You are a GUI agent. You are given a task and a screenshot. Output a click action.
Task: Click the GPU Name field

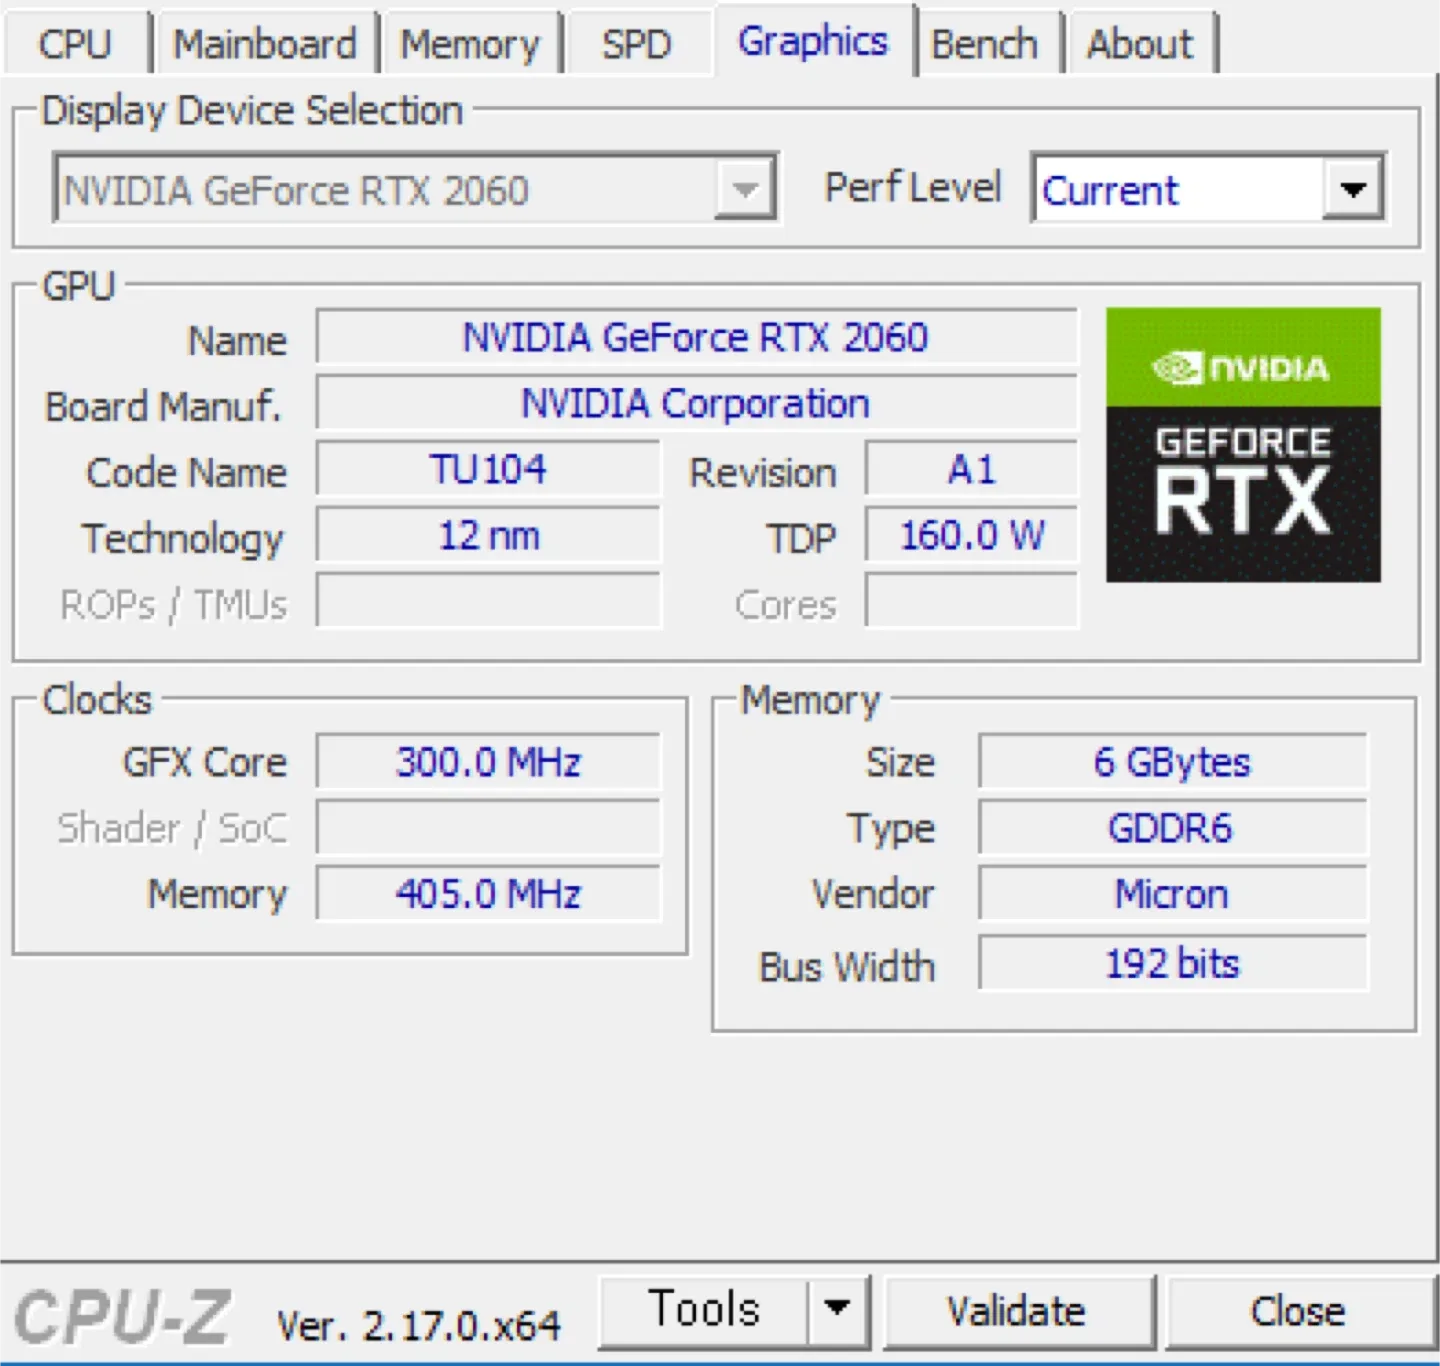click(696, 338)
